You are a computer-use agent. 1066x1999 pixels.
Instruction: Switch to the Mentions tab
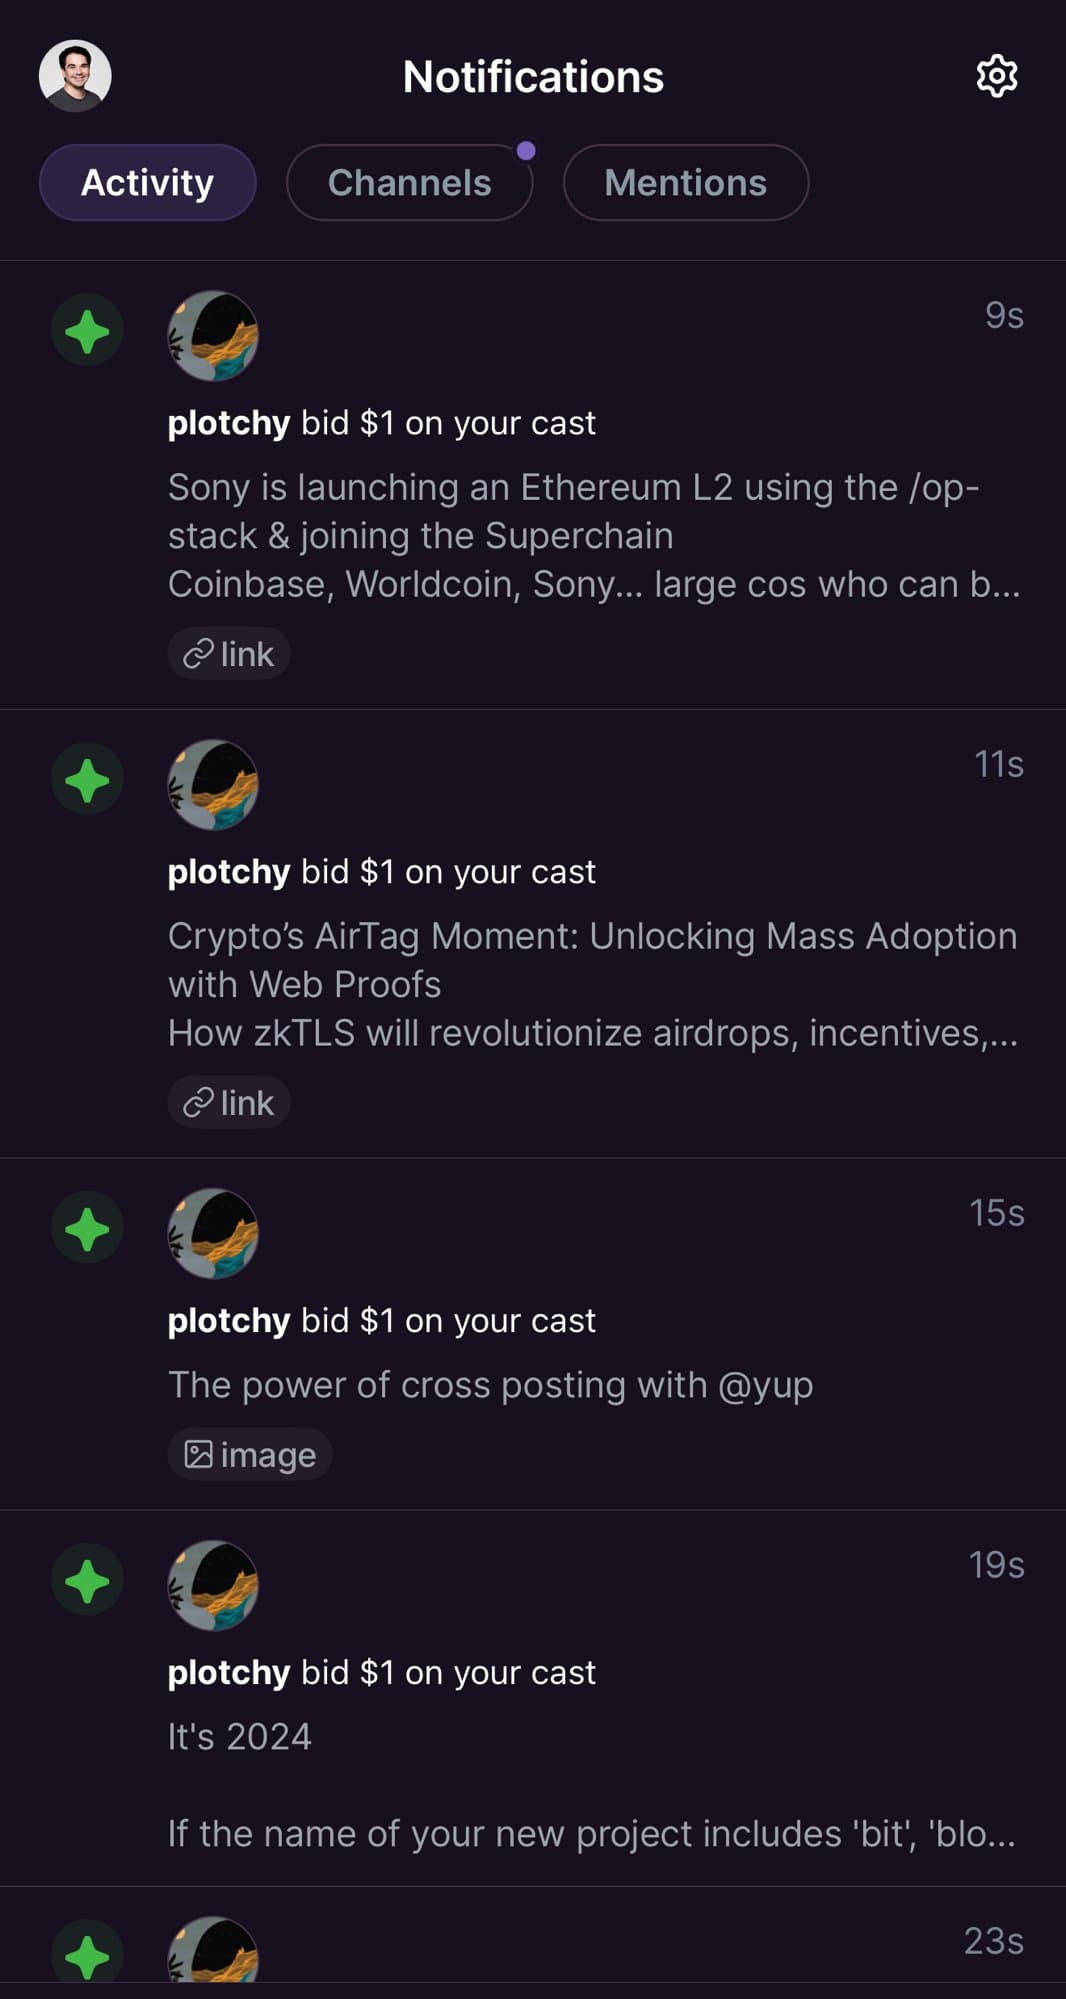685,182
